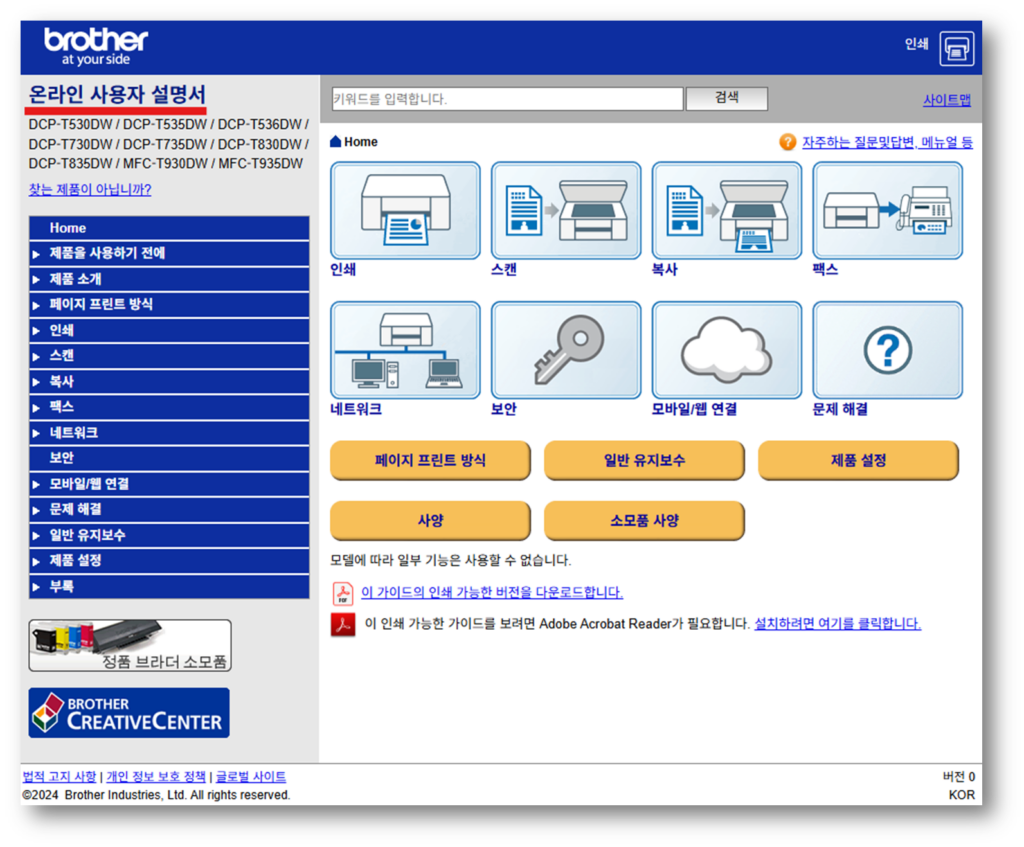This screenshot has width=1024, height=847.
Task: Expand 제품을 사용하기 전에 in sidebar
Action: pos(169,253)
